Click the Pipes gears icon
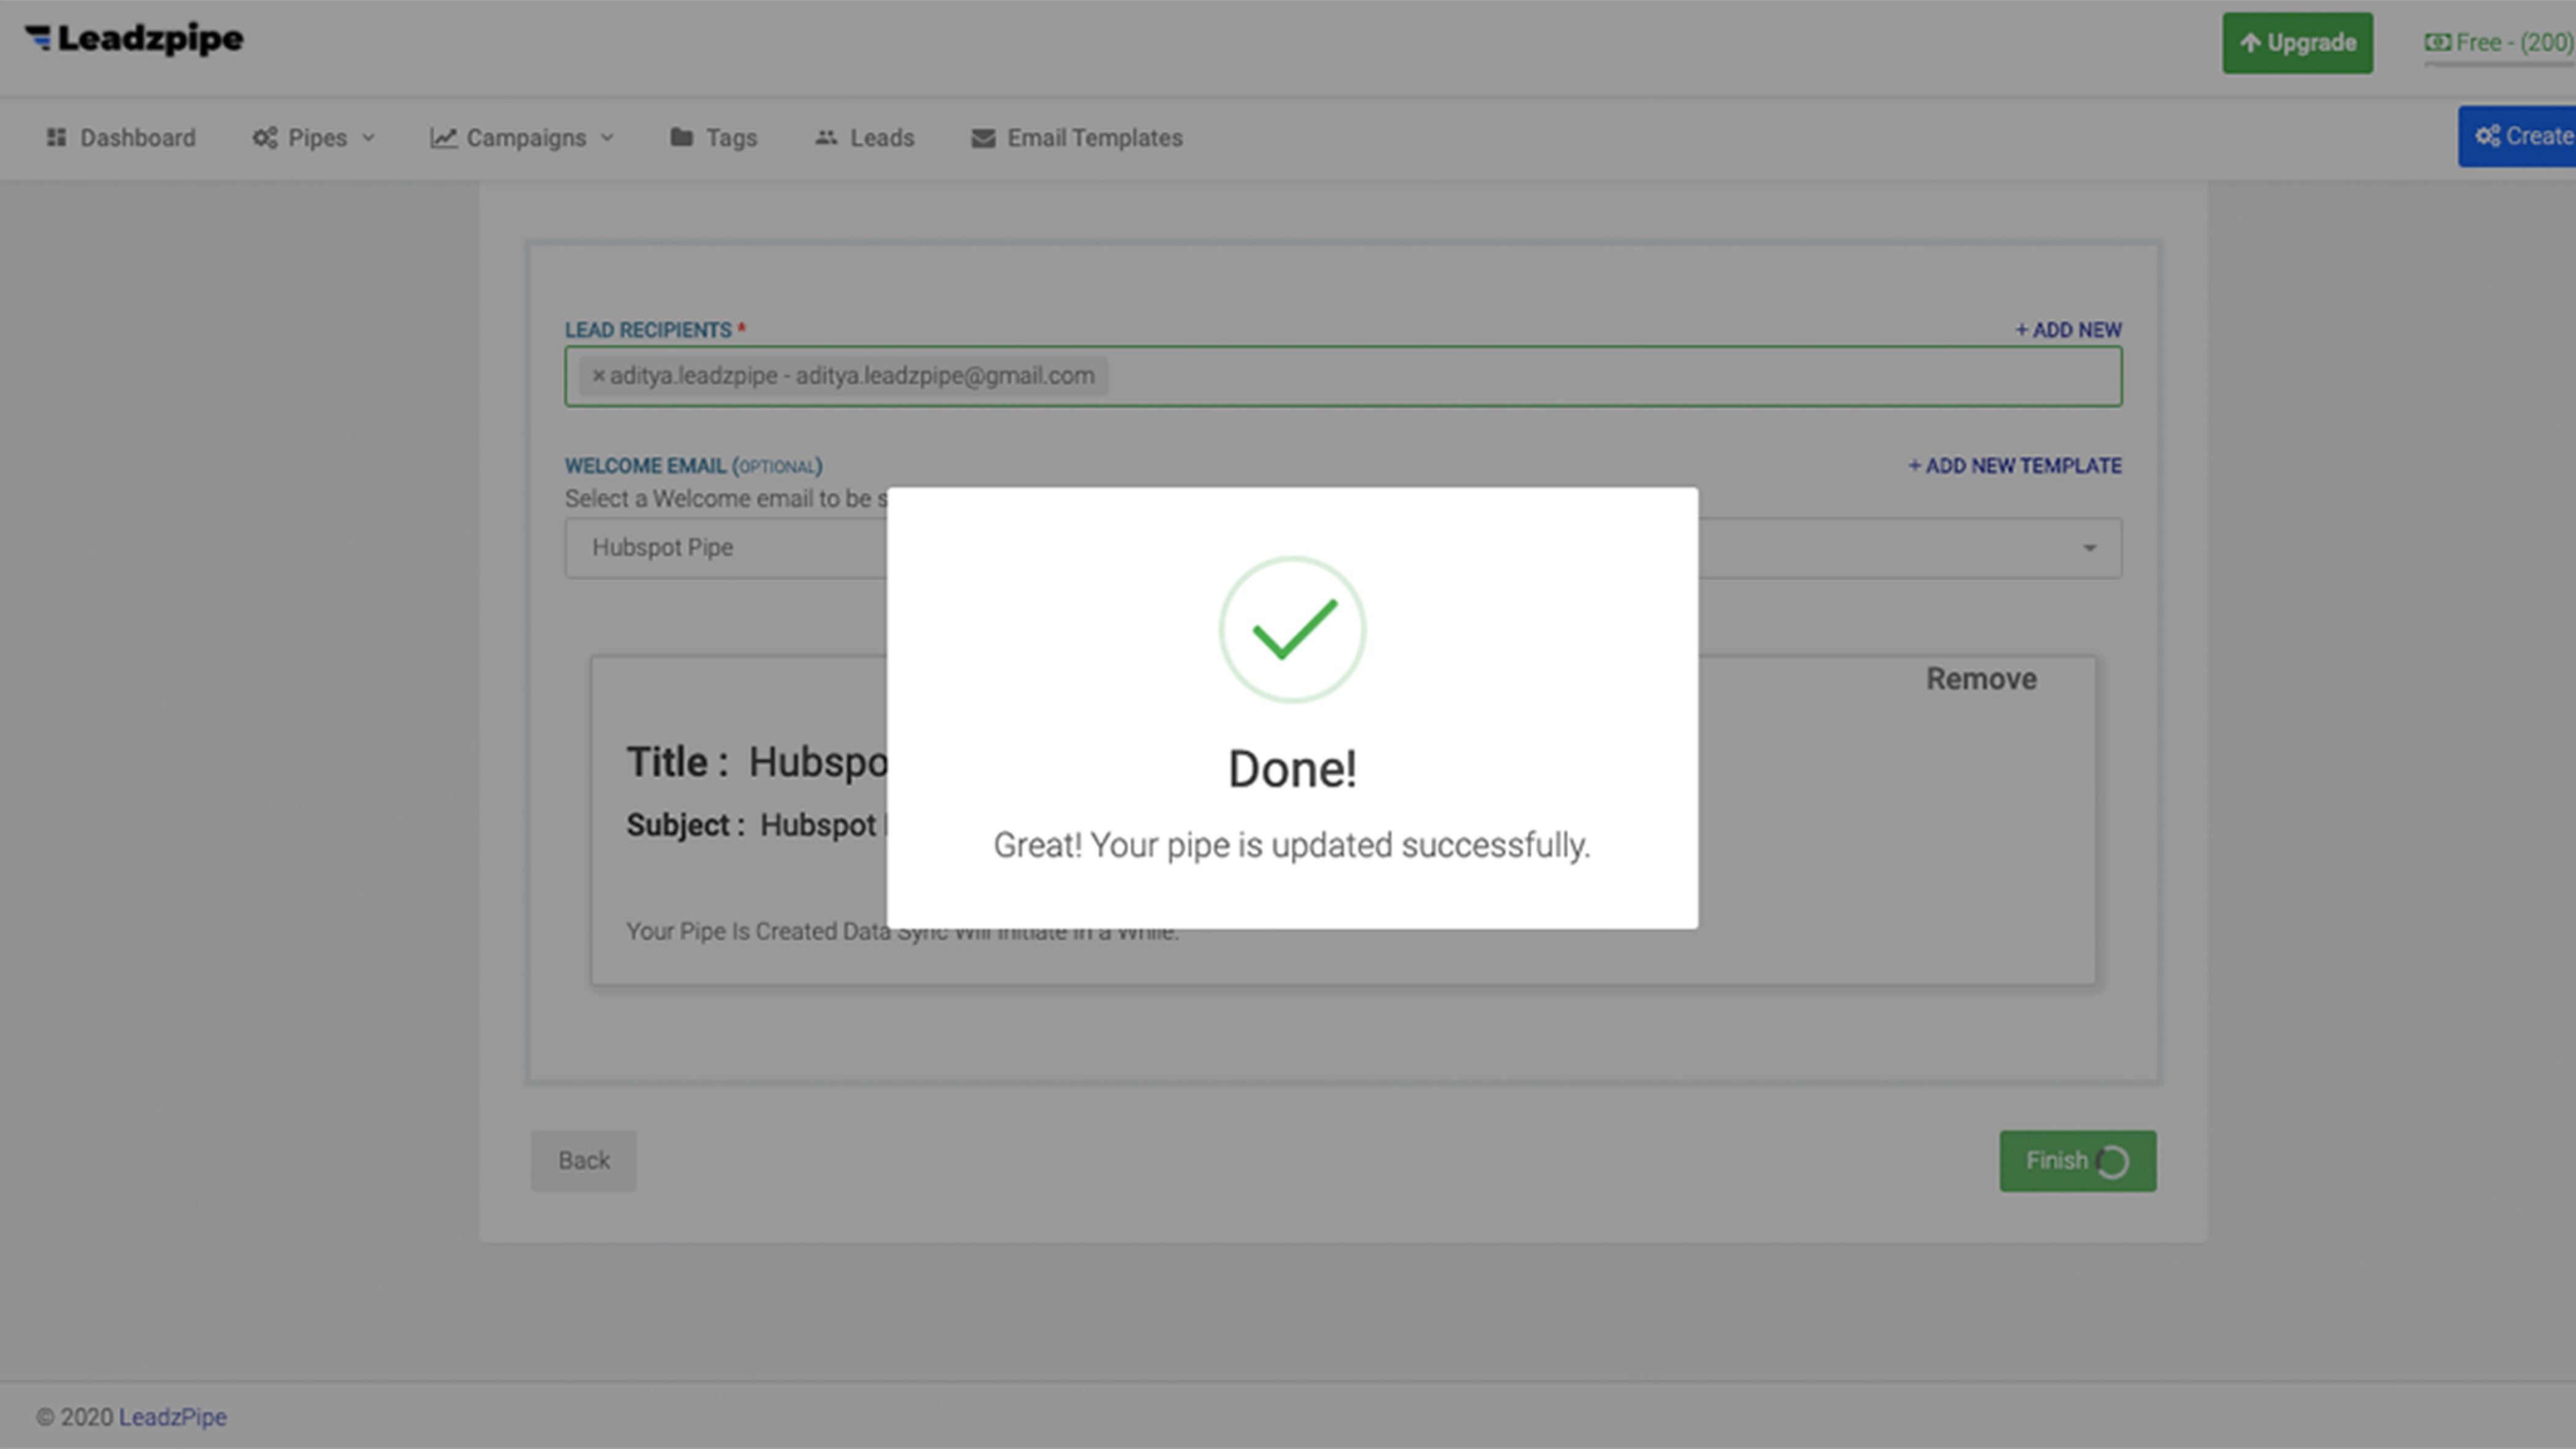2576x1449 pixels. pos(264,137)
